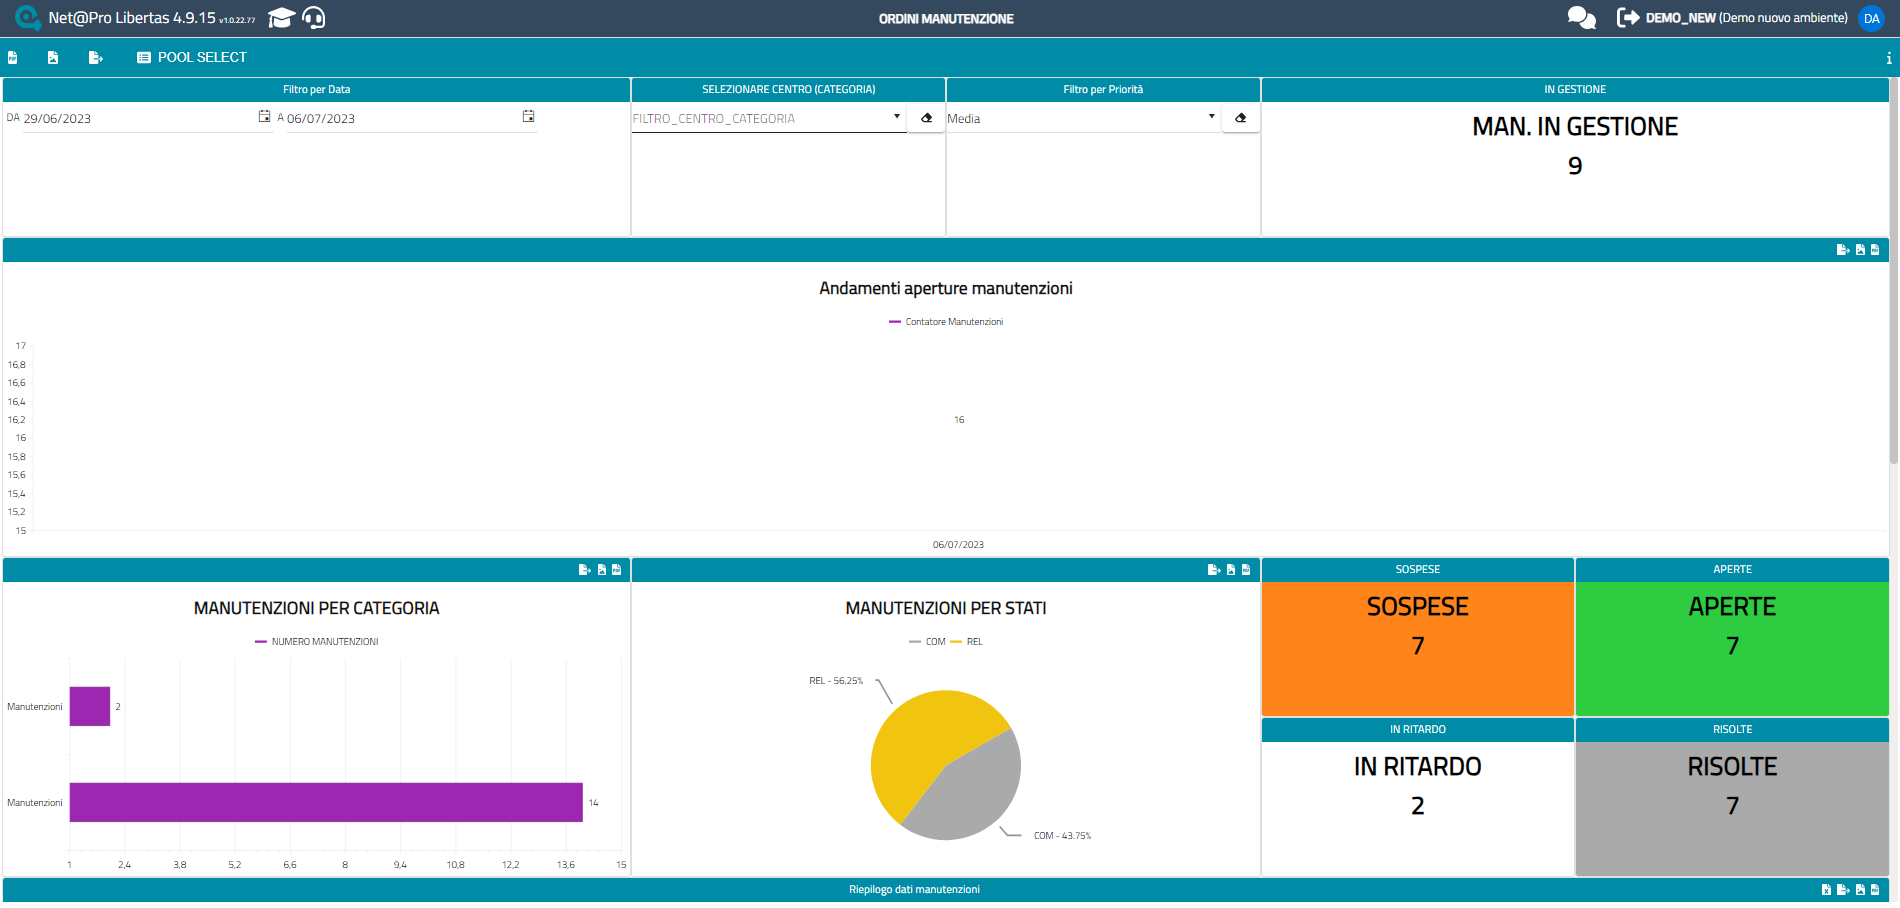The height and width of the screenshot is (908, 1900).
Task: Click the Net@Pro Libertas logo icon
Action: click(x=27, y=18)
